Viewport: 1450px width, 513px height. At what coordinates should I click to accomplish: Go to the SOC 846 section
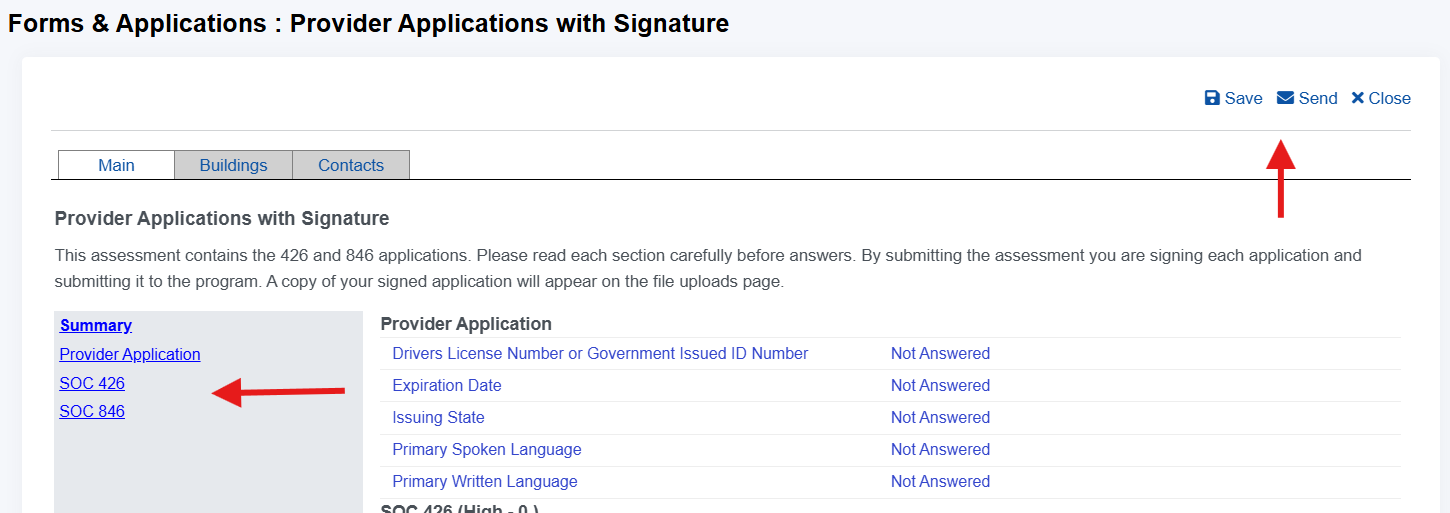(x=92, y=411)
